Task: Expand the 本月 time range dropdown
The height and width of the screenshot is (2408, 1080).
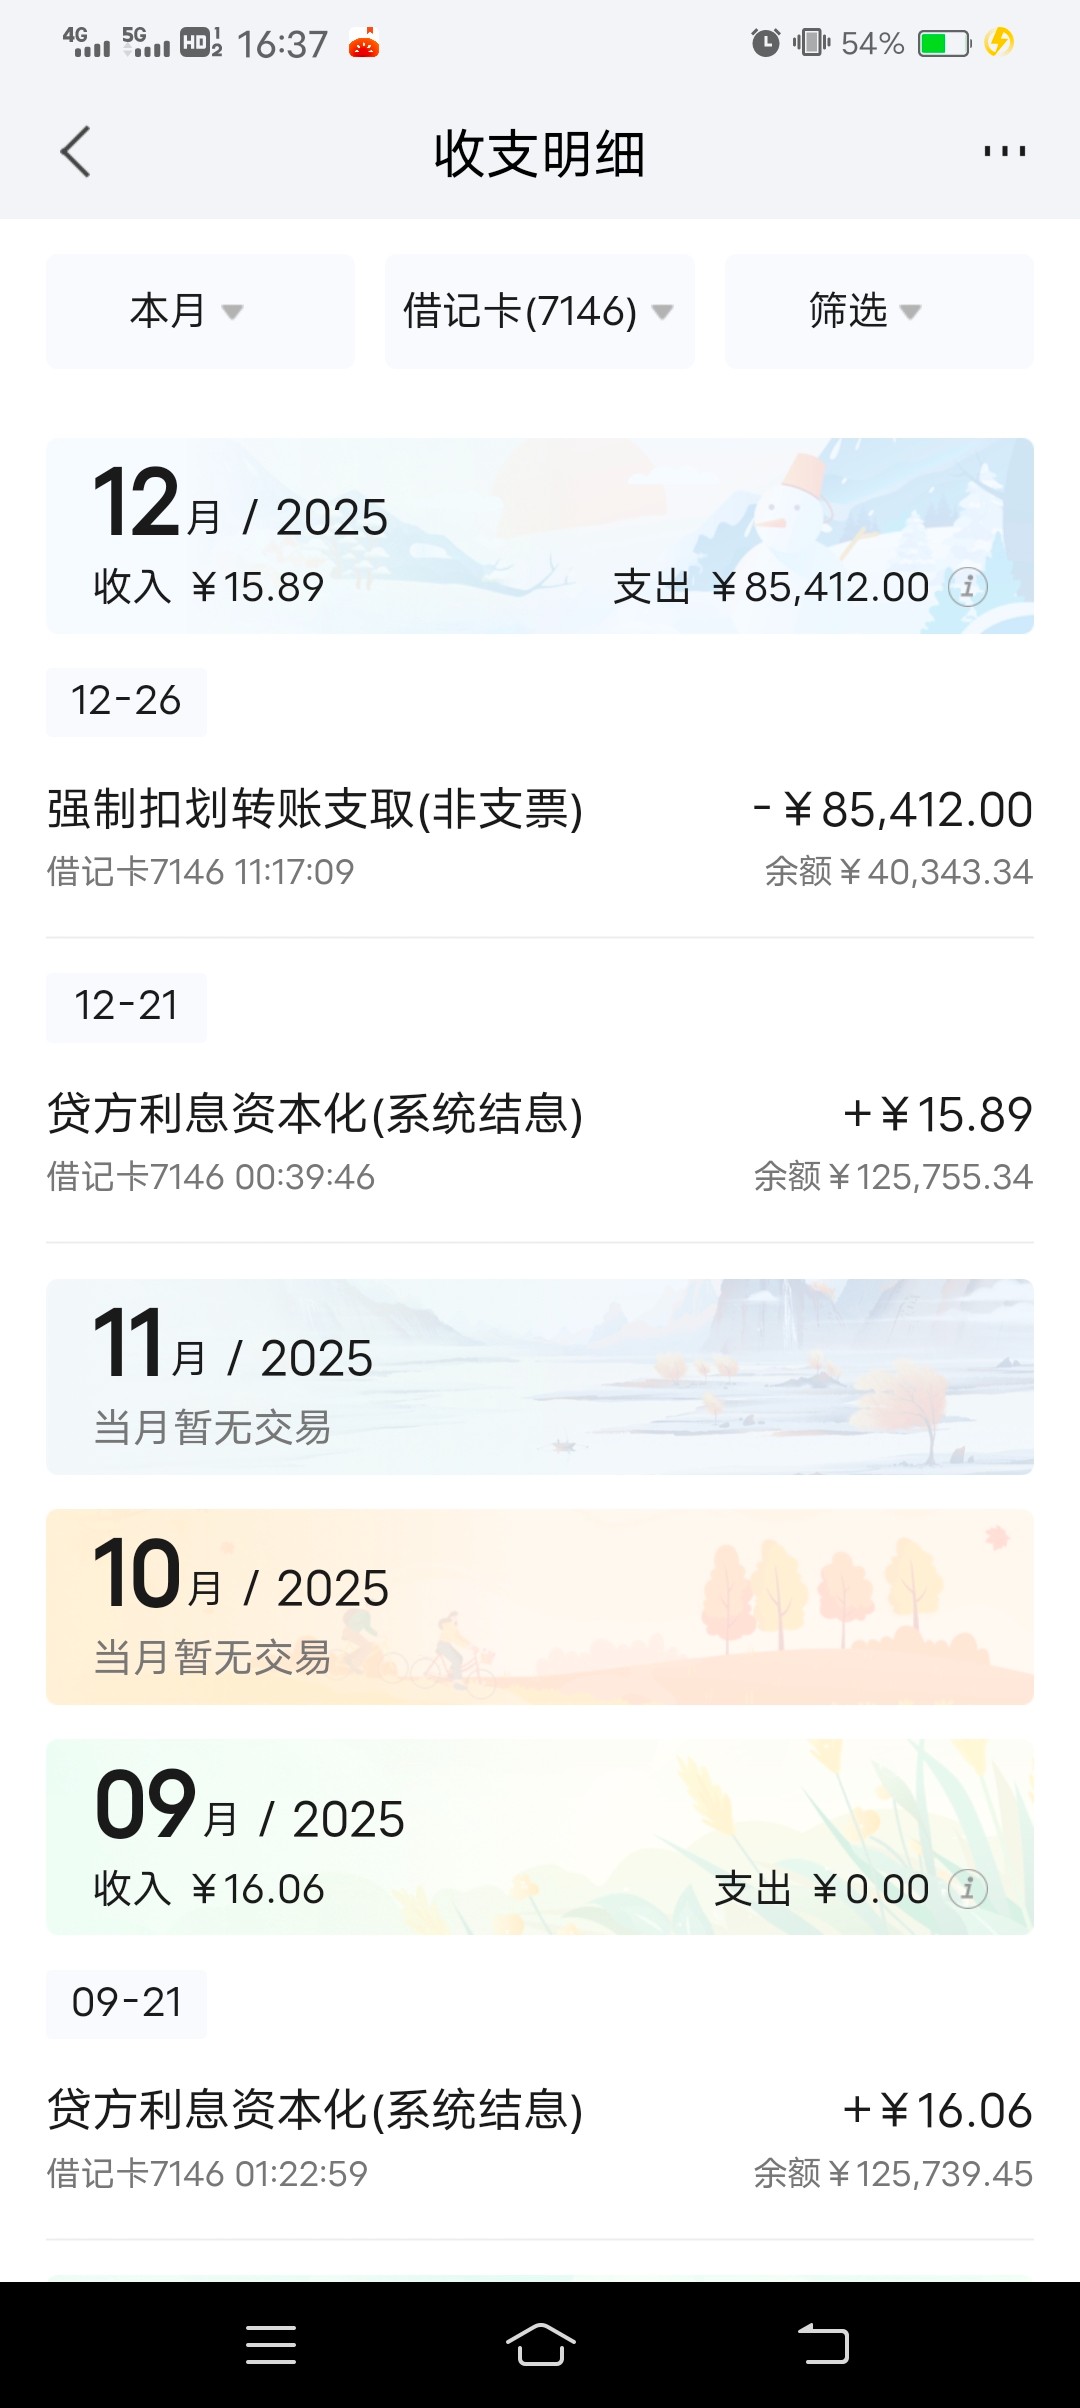Action: click(200, 311)
